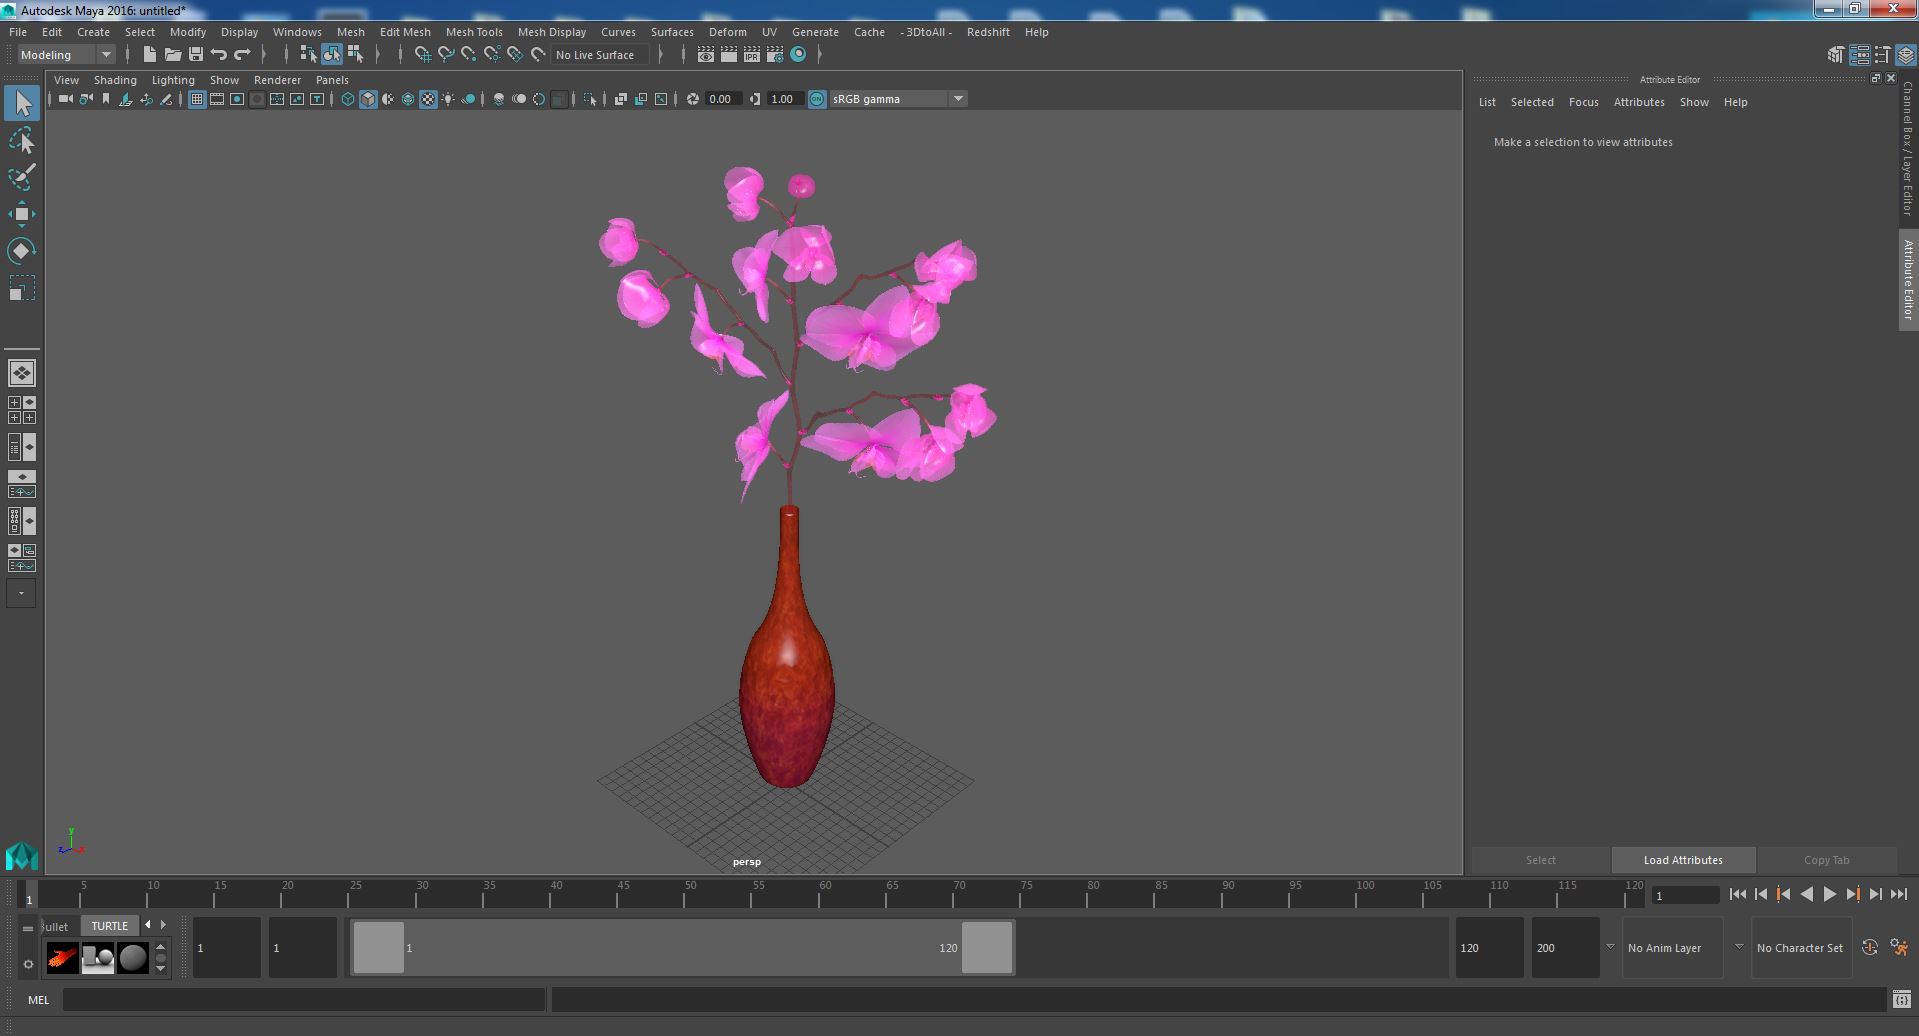The image size is (1919, 1036).
Task: Toggle viewport grid display
Action: 196,98
